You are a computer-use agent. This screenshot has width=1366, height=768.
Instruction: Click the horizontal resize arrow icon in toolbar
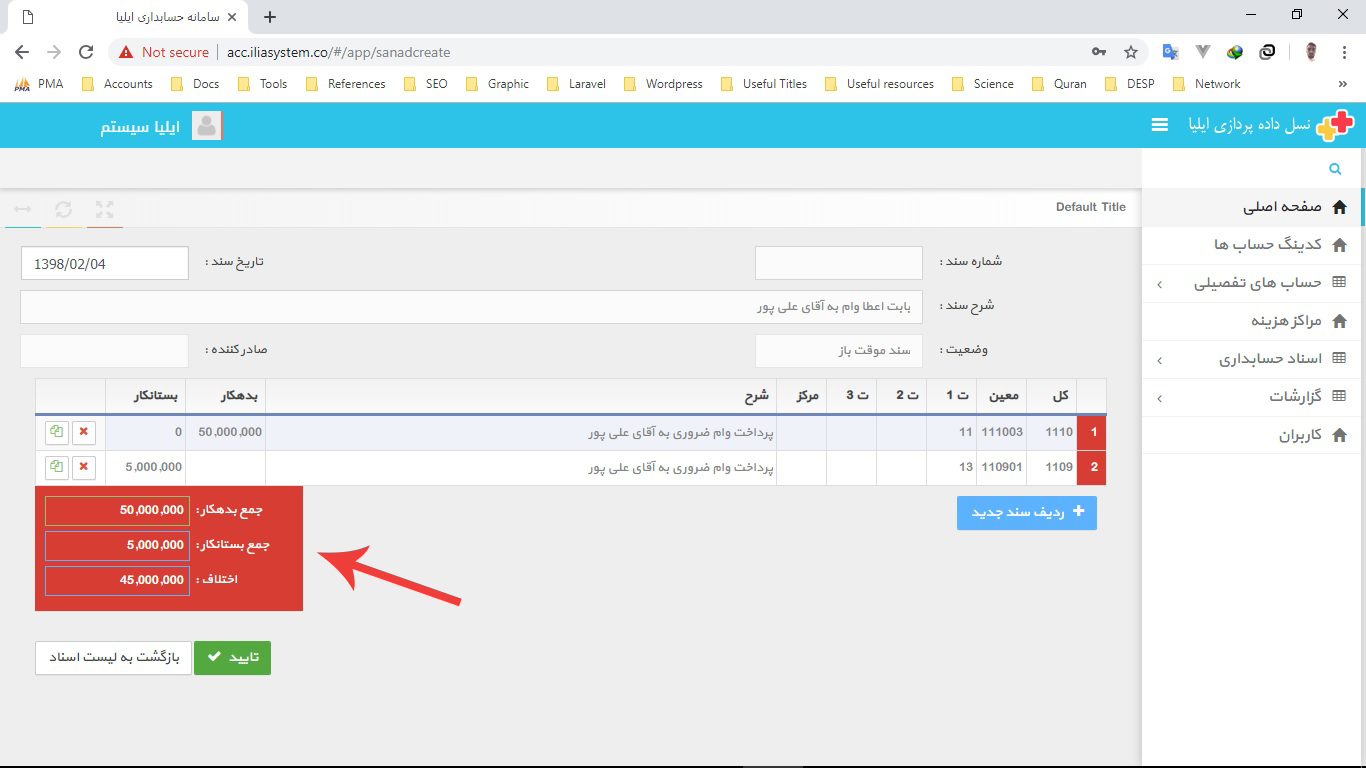(x=22, y=210)
